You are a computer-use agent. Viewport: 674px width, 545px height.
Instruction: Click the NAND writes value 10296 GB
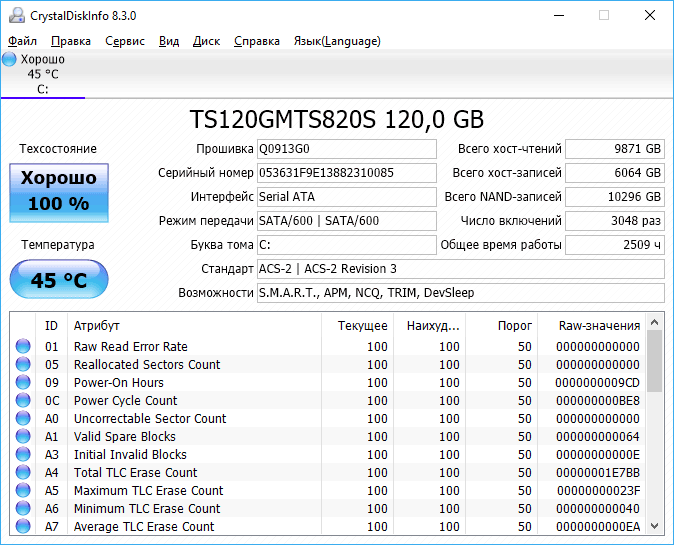[615, 197]
